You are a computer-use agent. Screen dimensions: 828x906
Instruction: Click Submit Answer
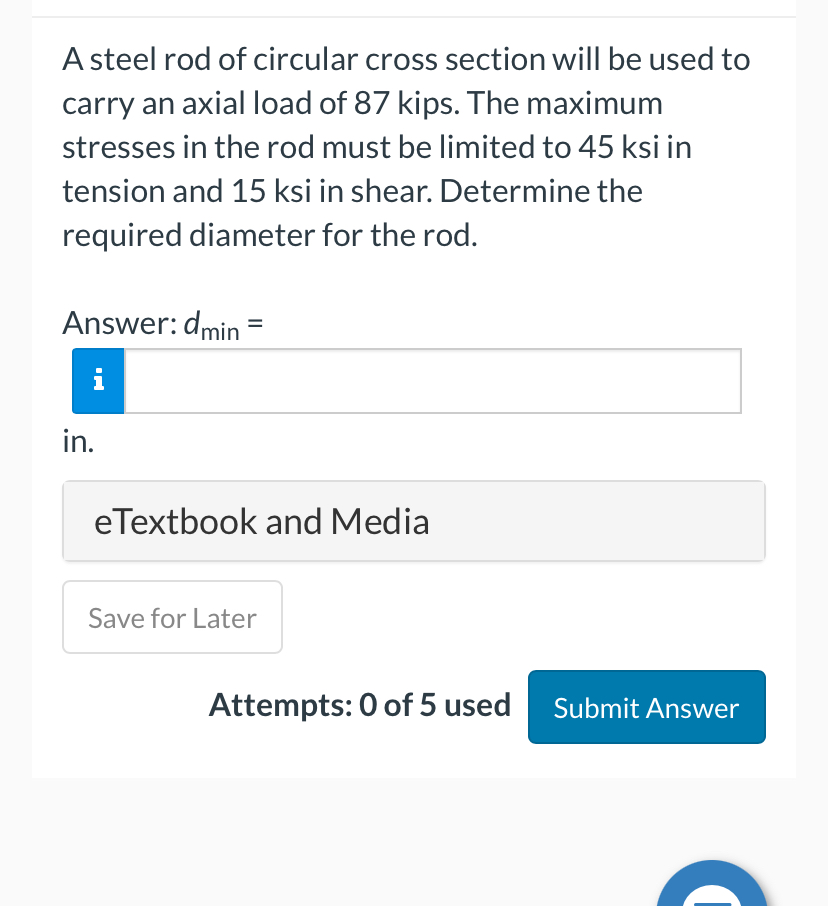[x=646, y=707]
